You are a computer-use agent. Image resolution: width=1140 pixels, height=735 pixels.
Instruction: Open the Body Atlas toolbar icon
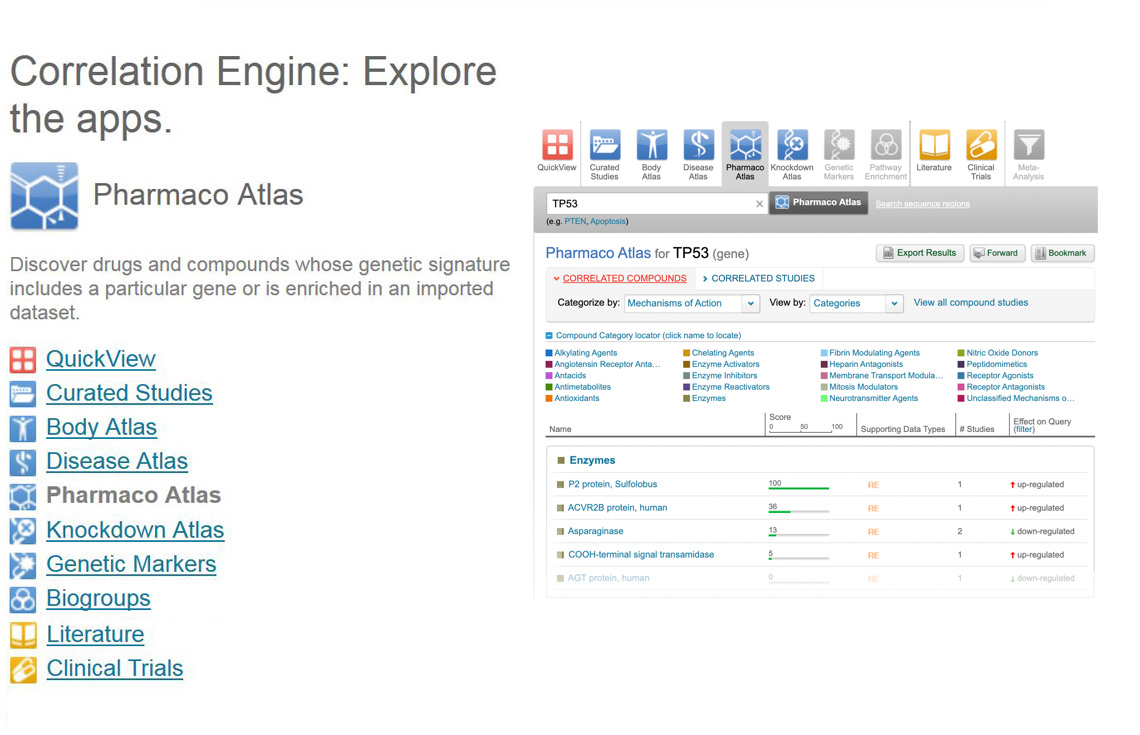(x=651, y=146)
